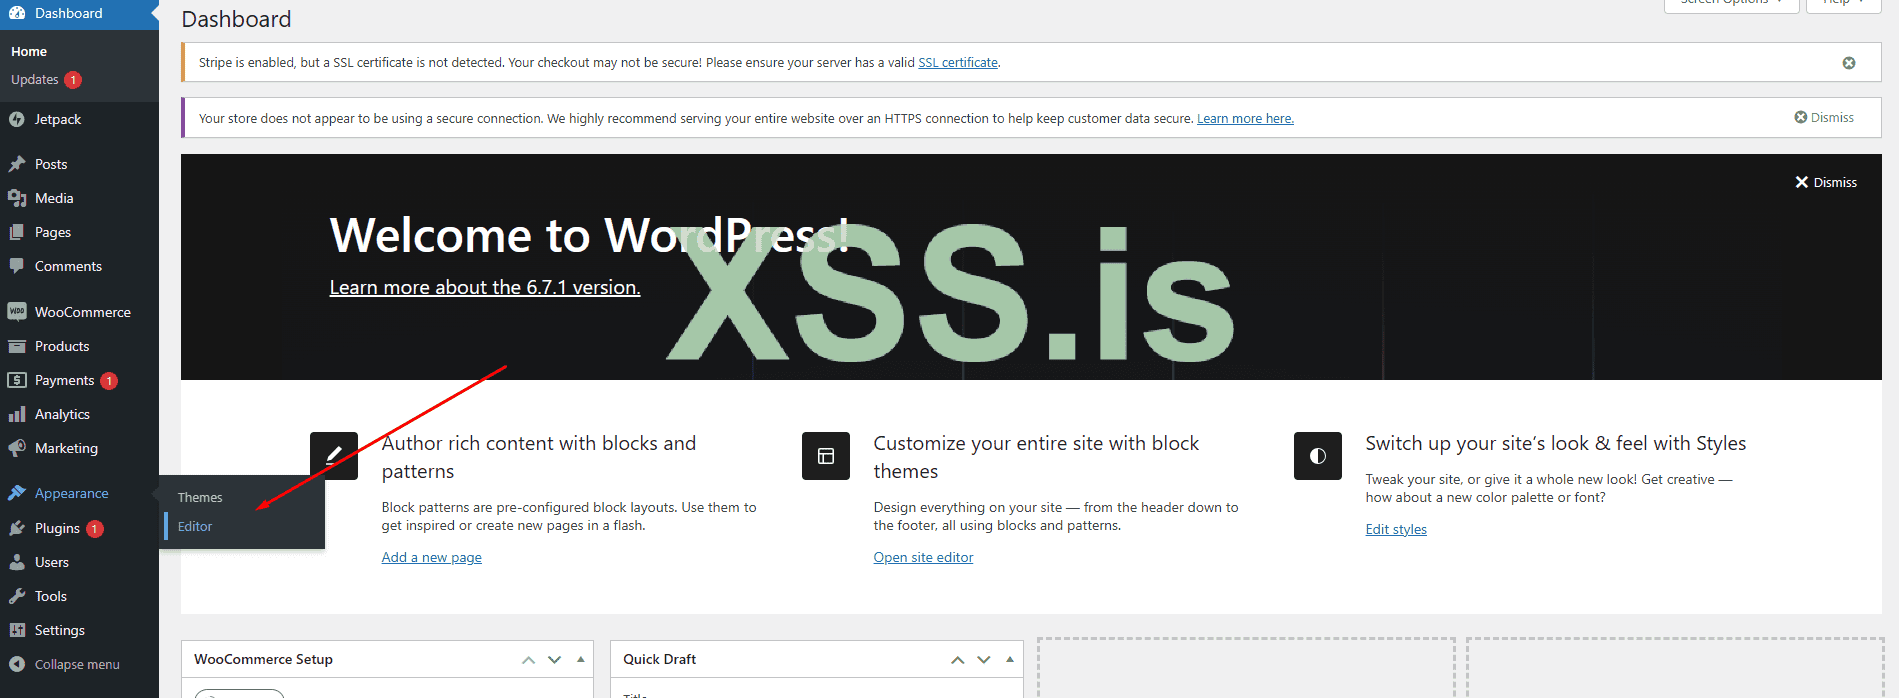Click the layout icon for site customization
Image resolution: width=1899 pixels, height=698 pixels.
tap(826, 456)
